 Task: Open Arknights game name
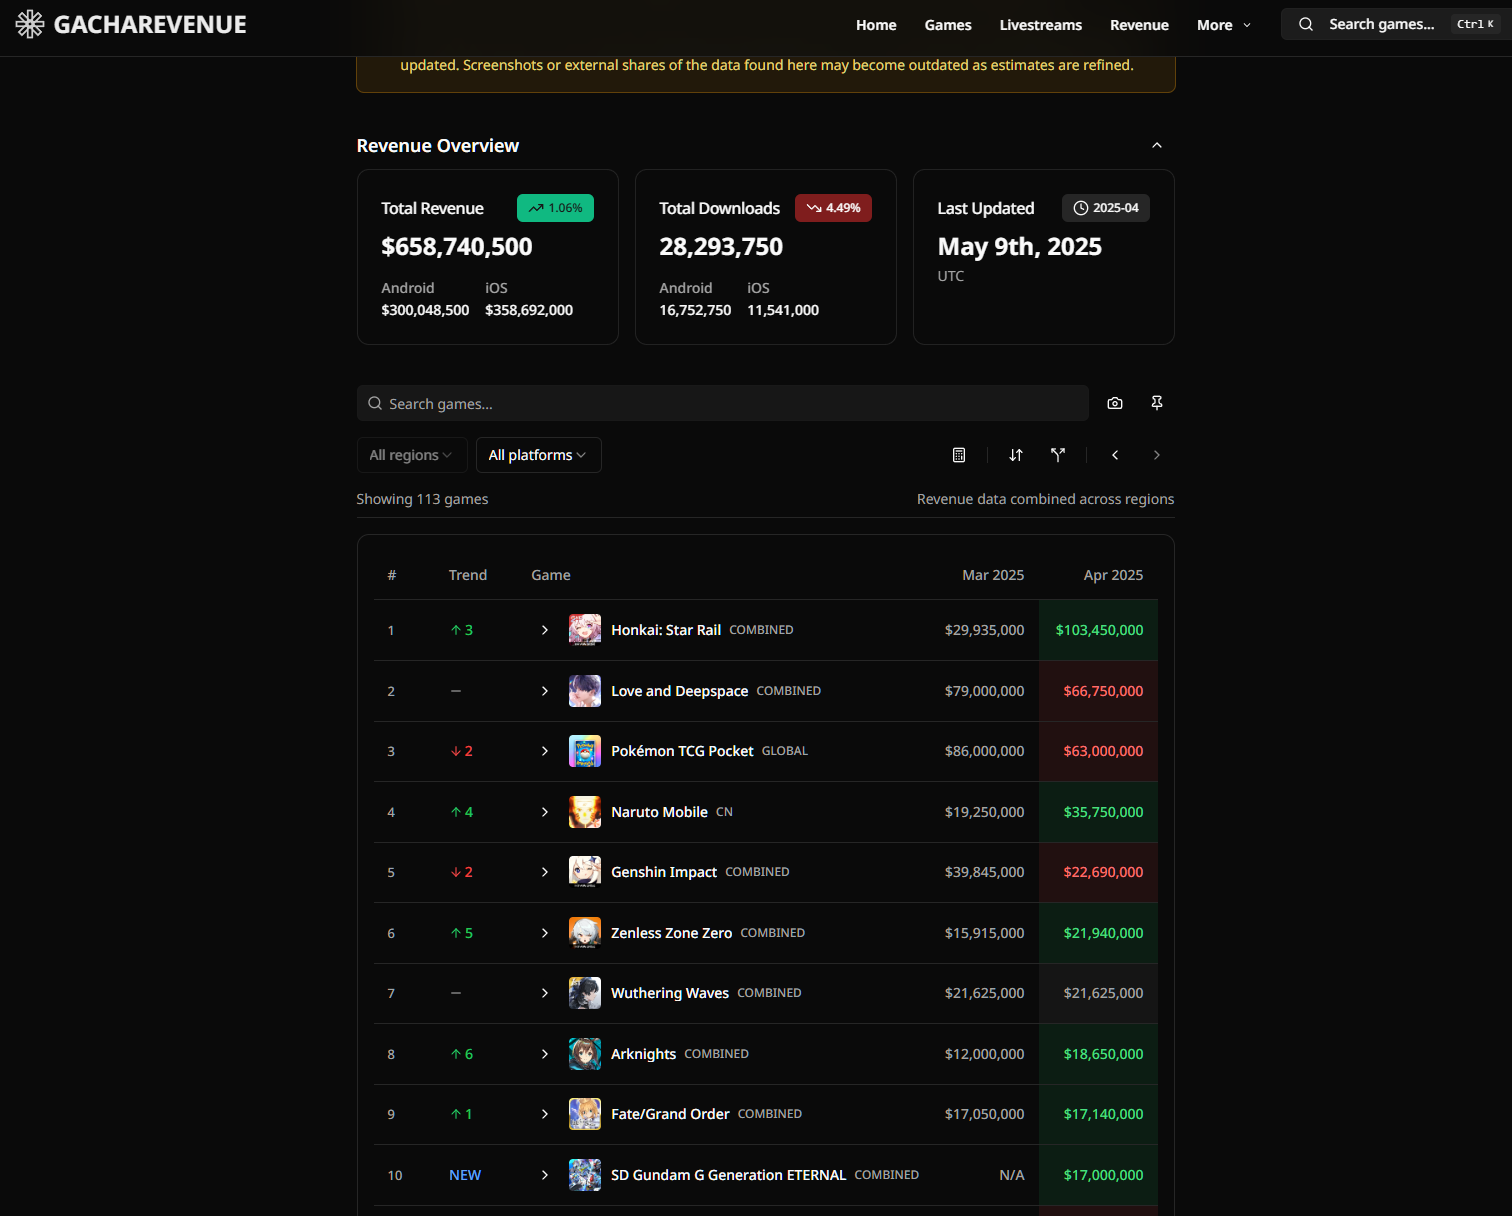point(644,1054)
